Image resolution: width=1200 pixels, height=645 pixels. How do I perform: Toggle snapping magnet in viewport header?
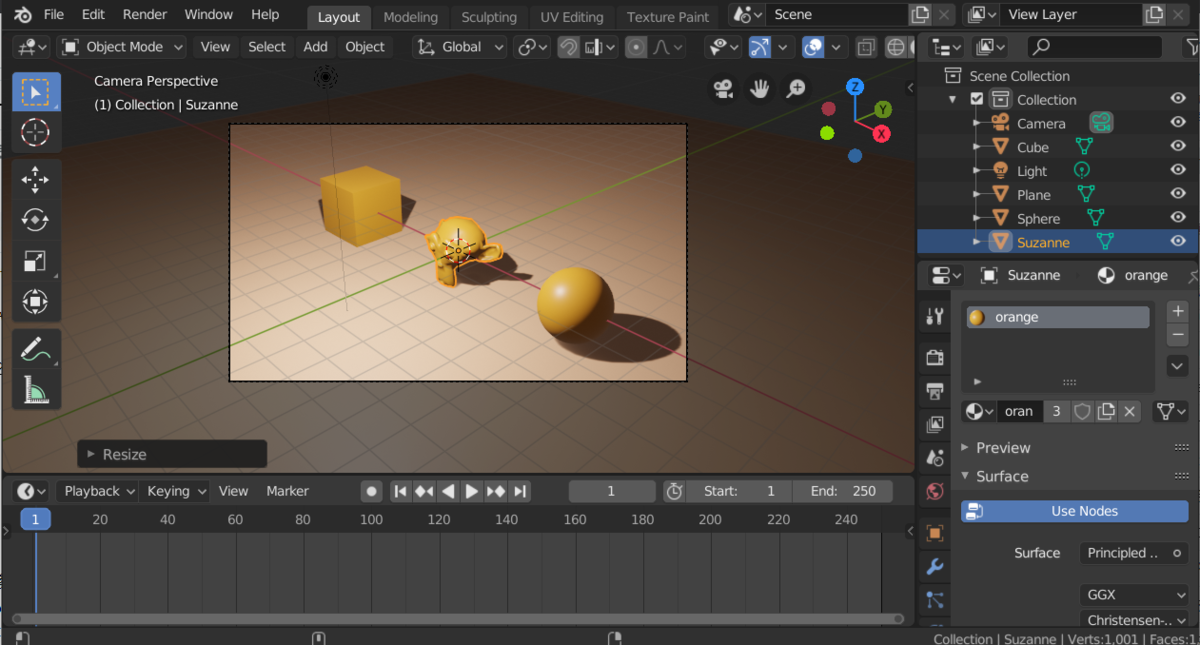point(568,47)
